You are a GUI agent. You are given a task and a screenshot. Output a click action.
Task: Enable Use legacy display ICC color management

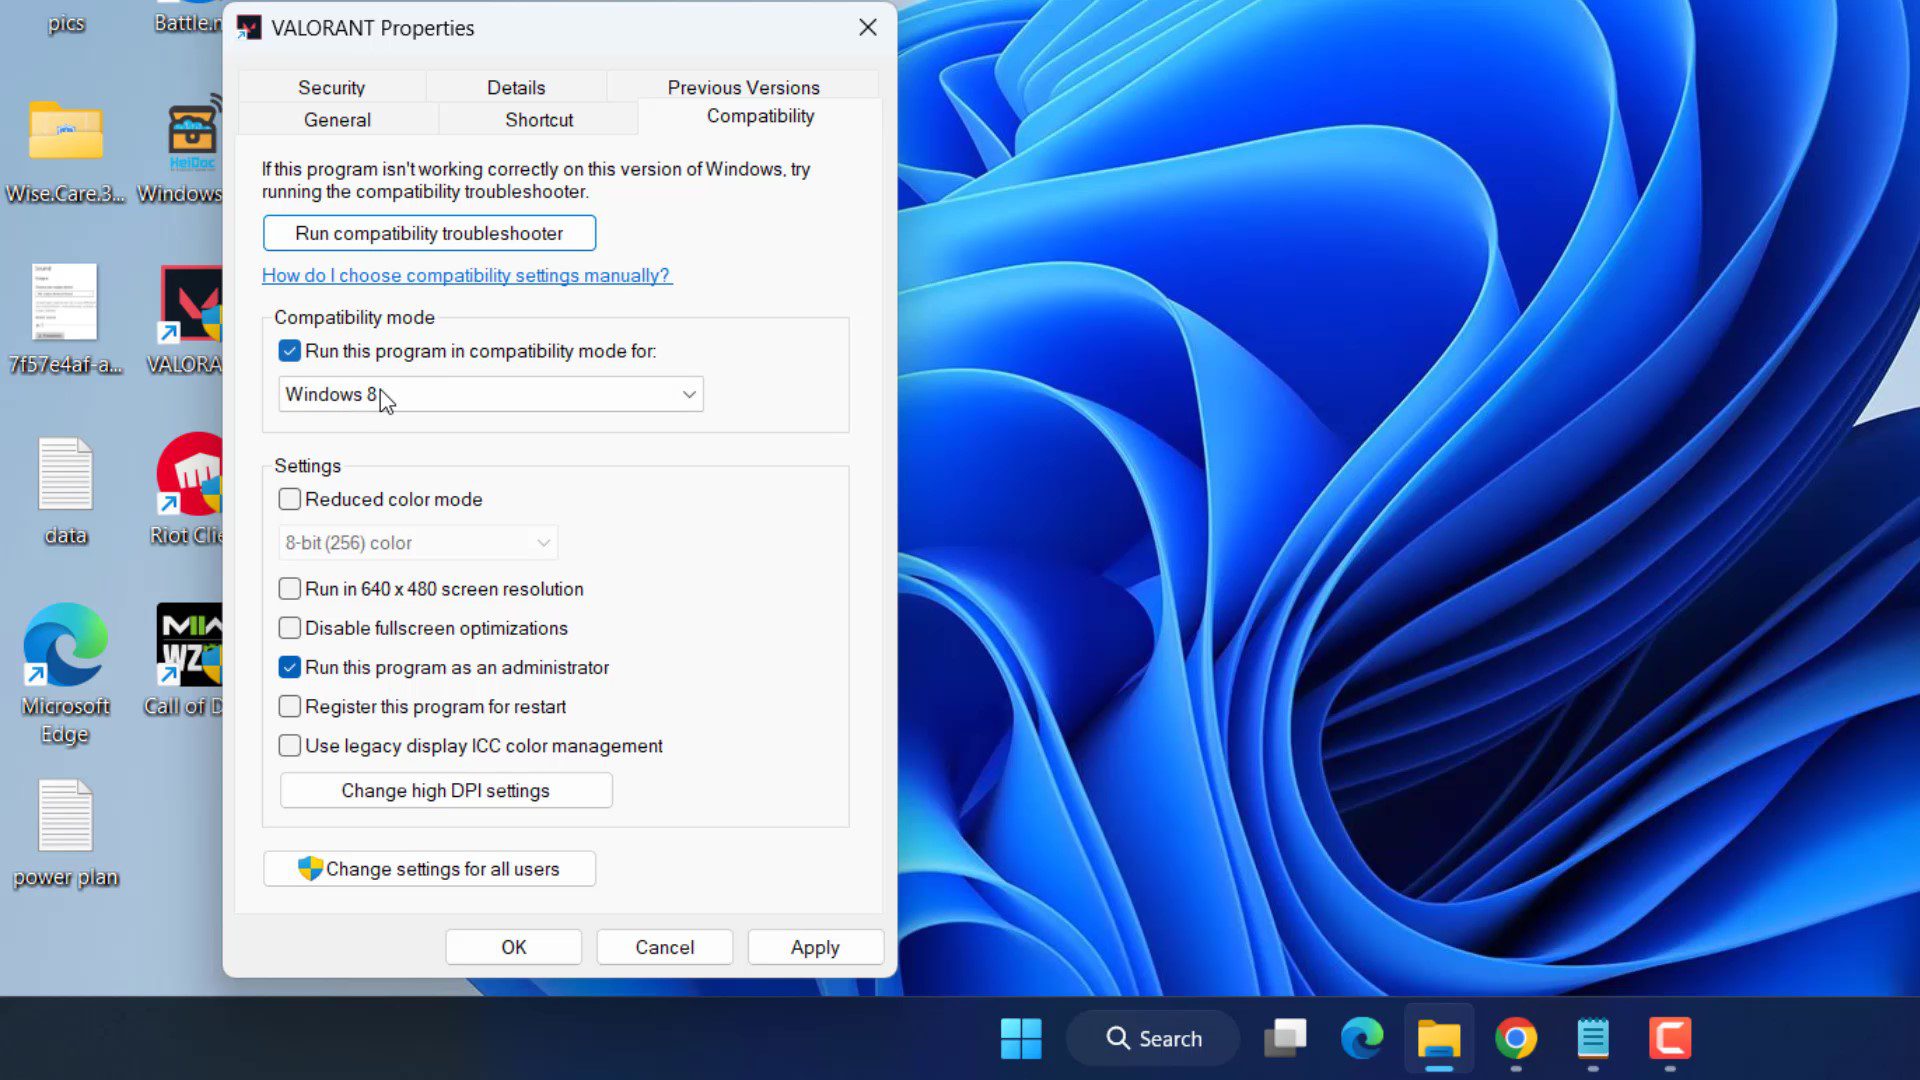pos(289,746)
